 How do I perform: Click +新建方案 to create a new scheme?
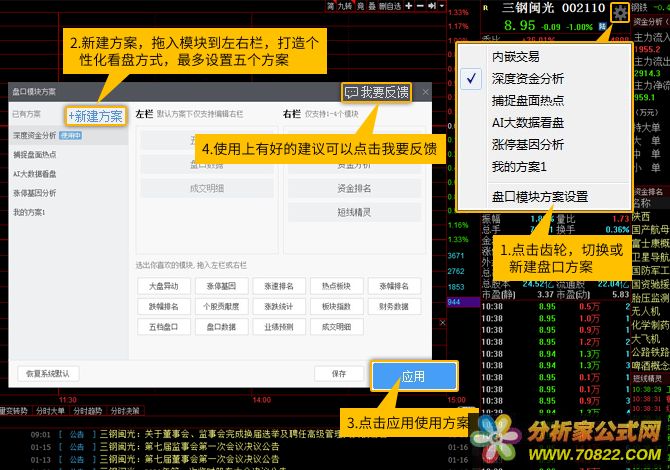(96, 116)
